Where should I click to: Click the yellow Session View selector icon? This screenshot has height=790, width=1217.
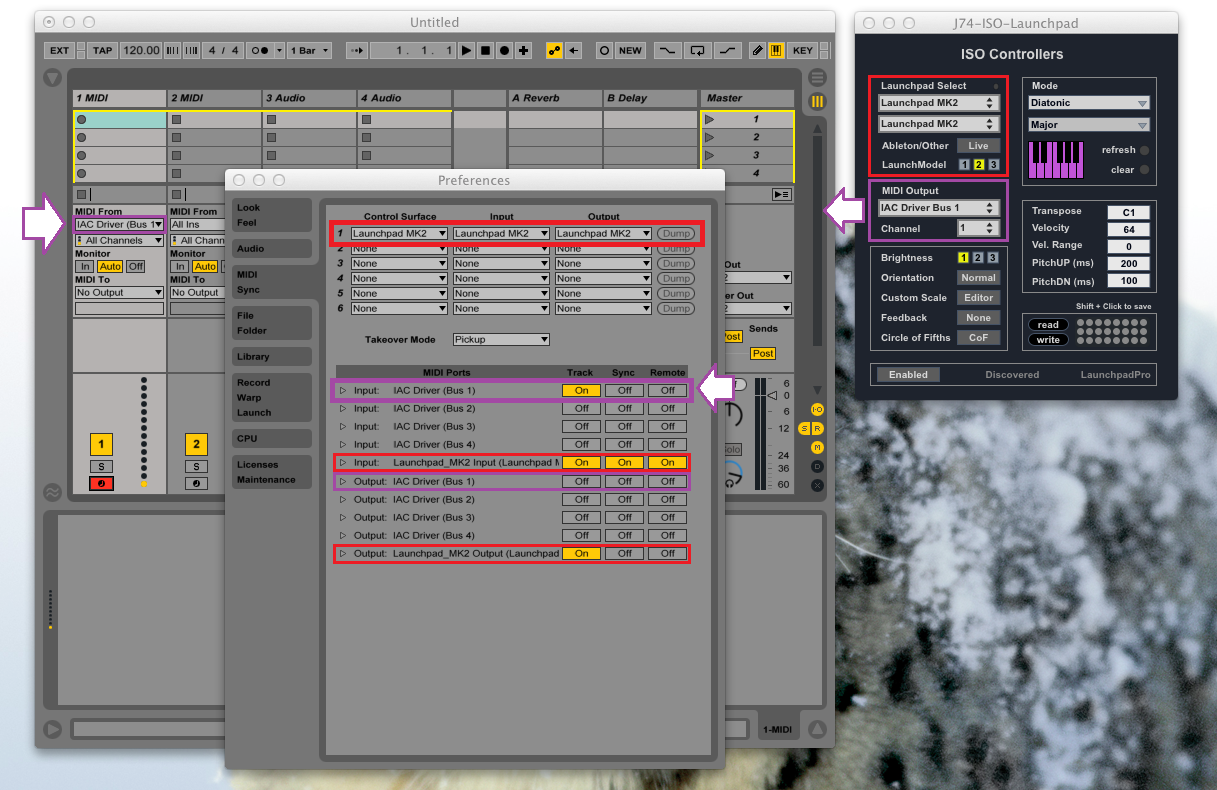[x=817, y=101]
